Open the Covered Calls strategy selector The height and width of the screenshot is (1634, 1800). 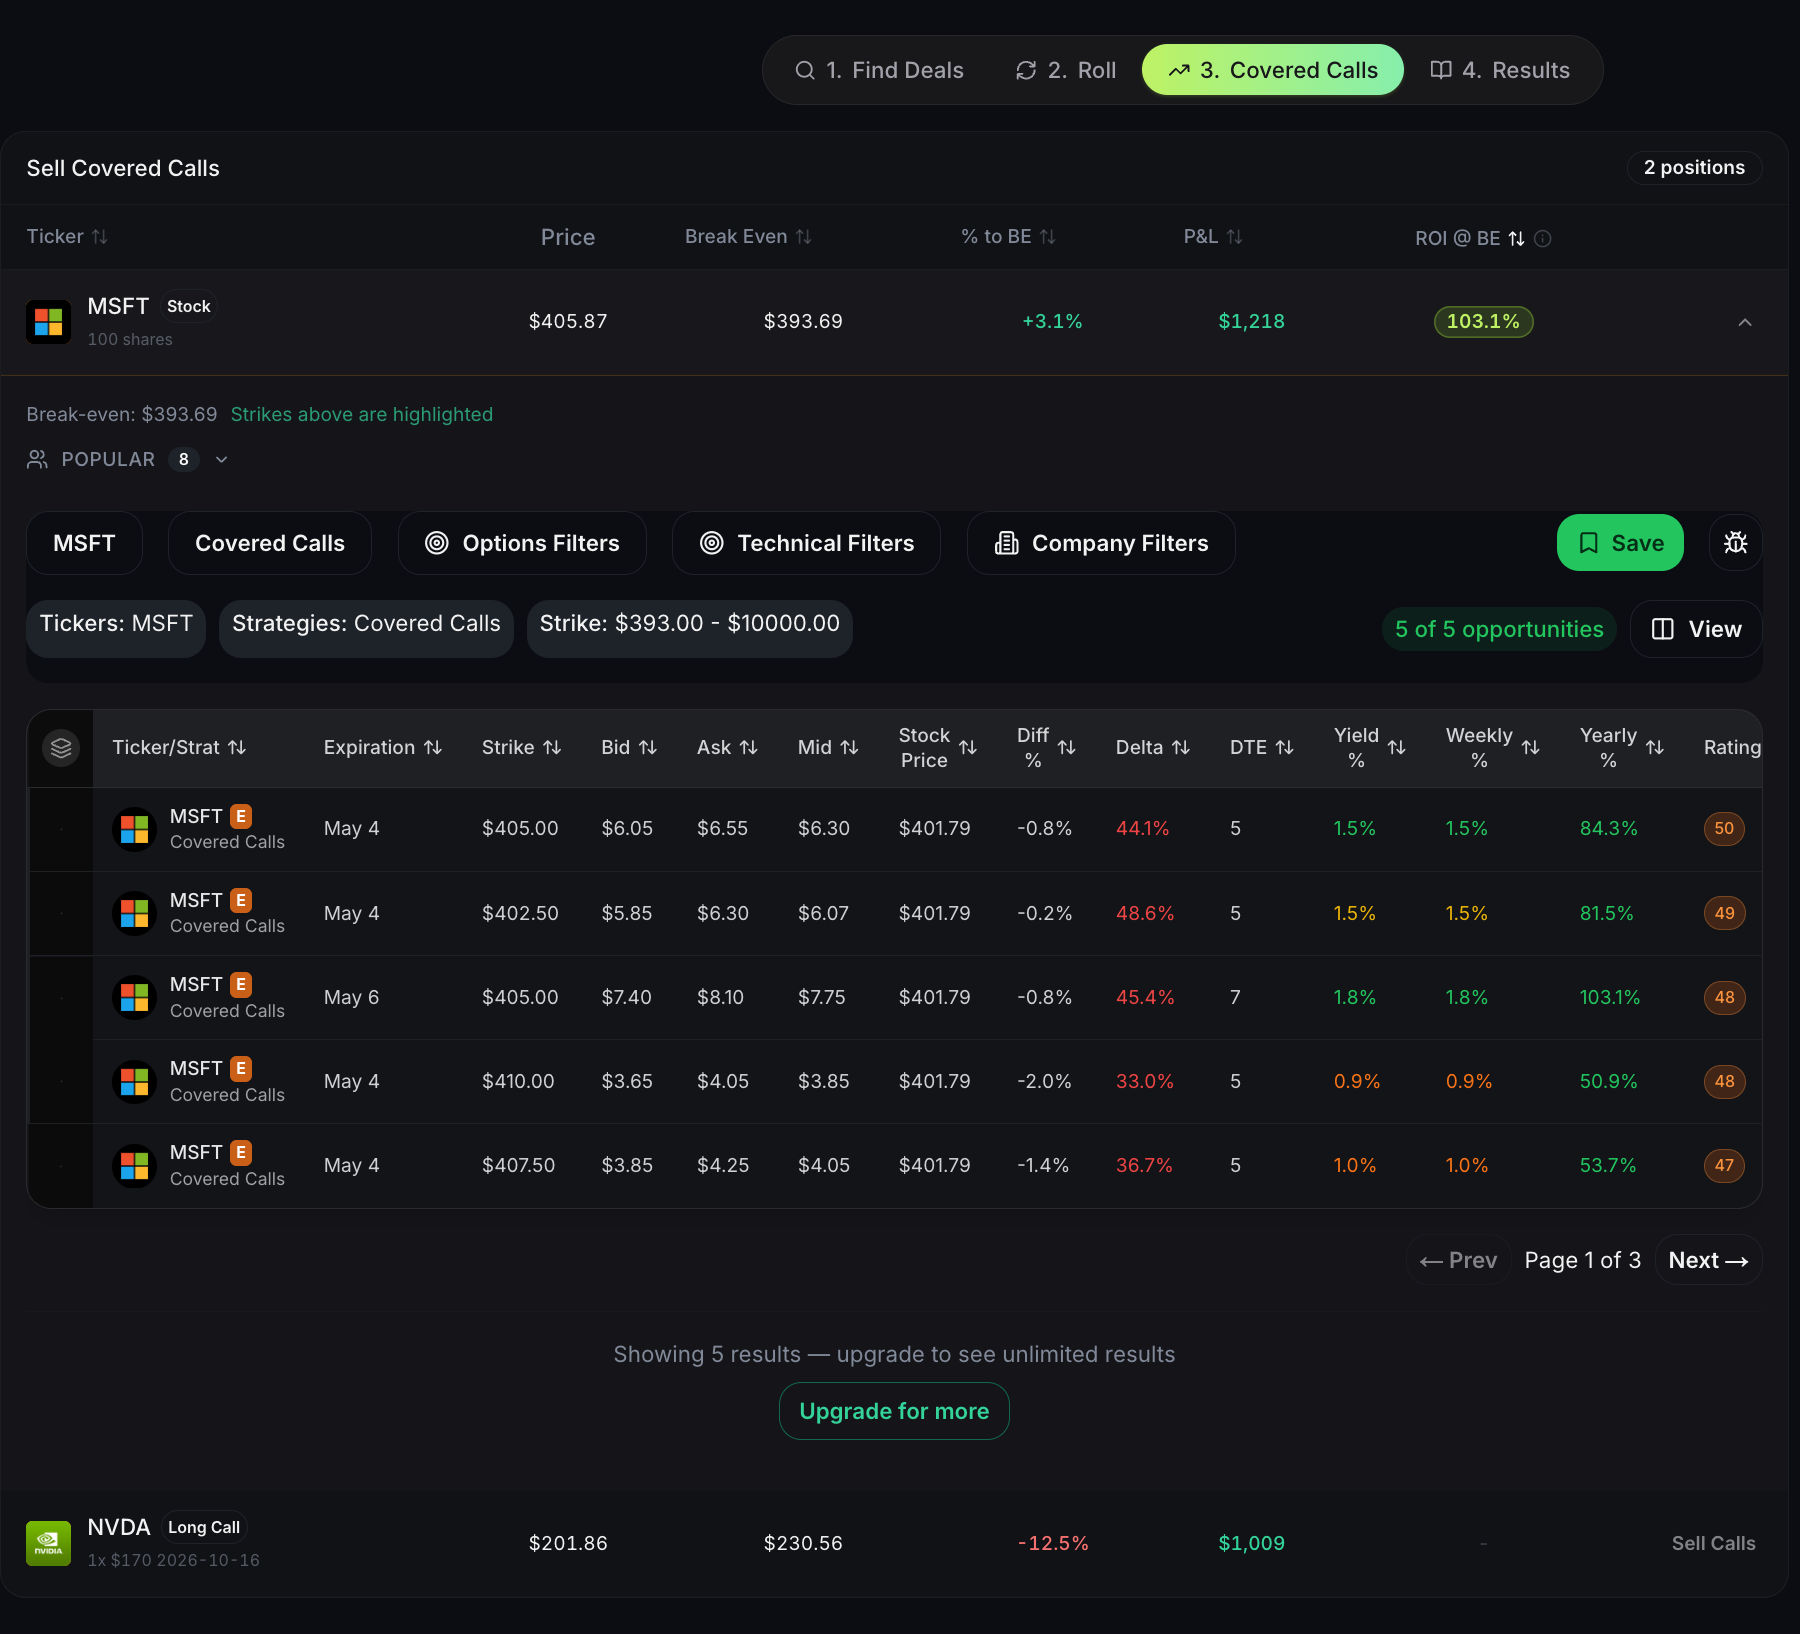click(270, 543)
